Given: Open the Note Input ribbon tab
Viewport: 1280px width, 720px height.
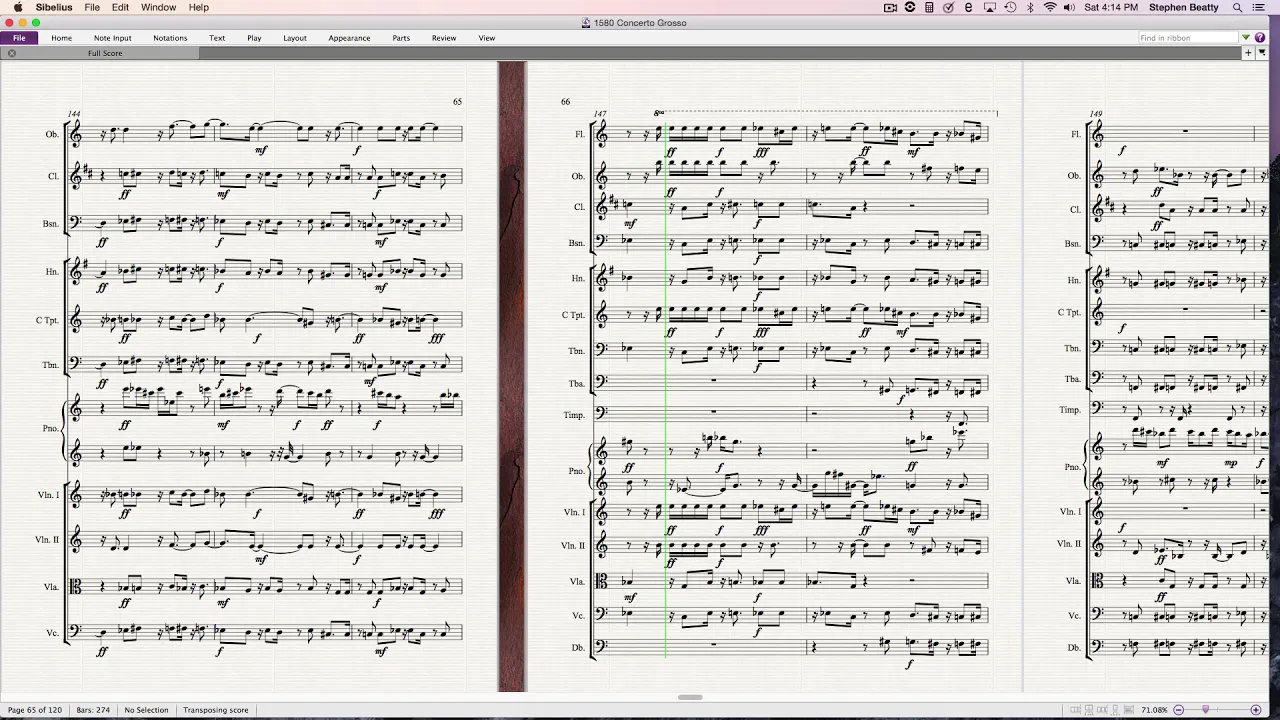Looking at the screenshot, I should click(x=113, y=38).
